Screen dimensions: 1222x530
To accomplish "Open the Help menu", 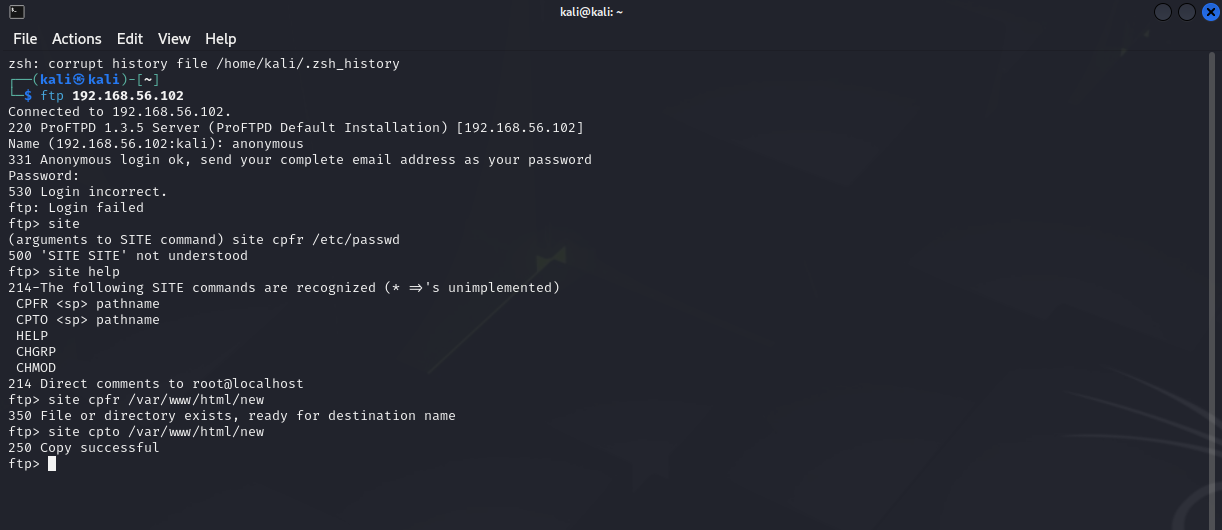I will [x=221, y=39].
